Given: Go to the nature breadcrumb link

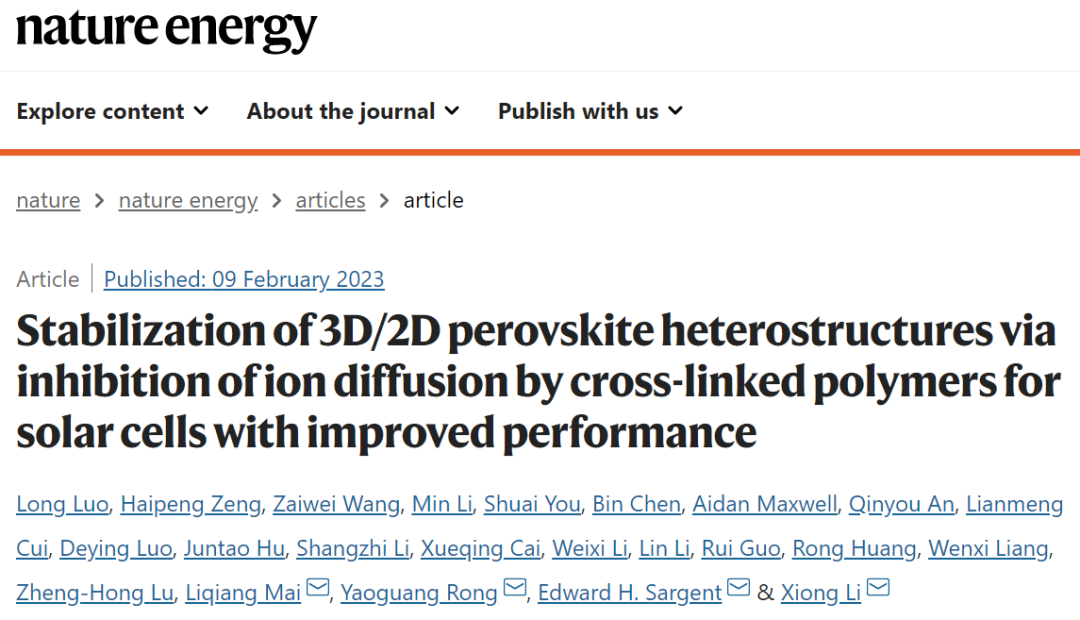Looking at the screenshot, I should tap(48, 200).
